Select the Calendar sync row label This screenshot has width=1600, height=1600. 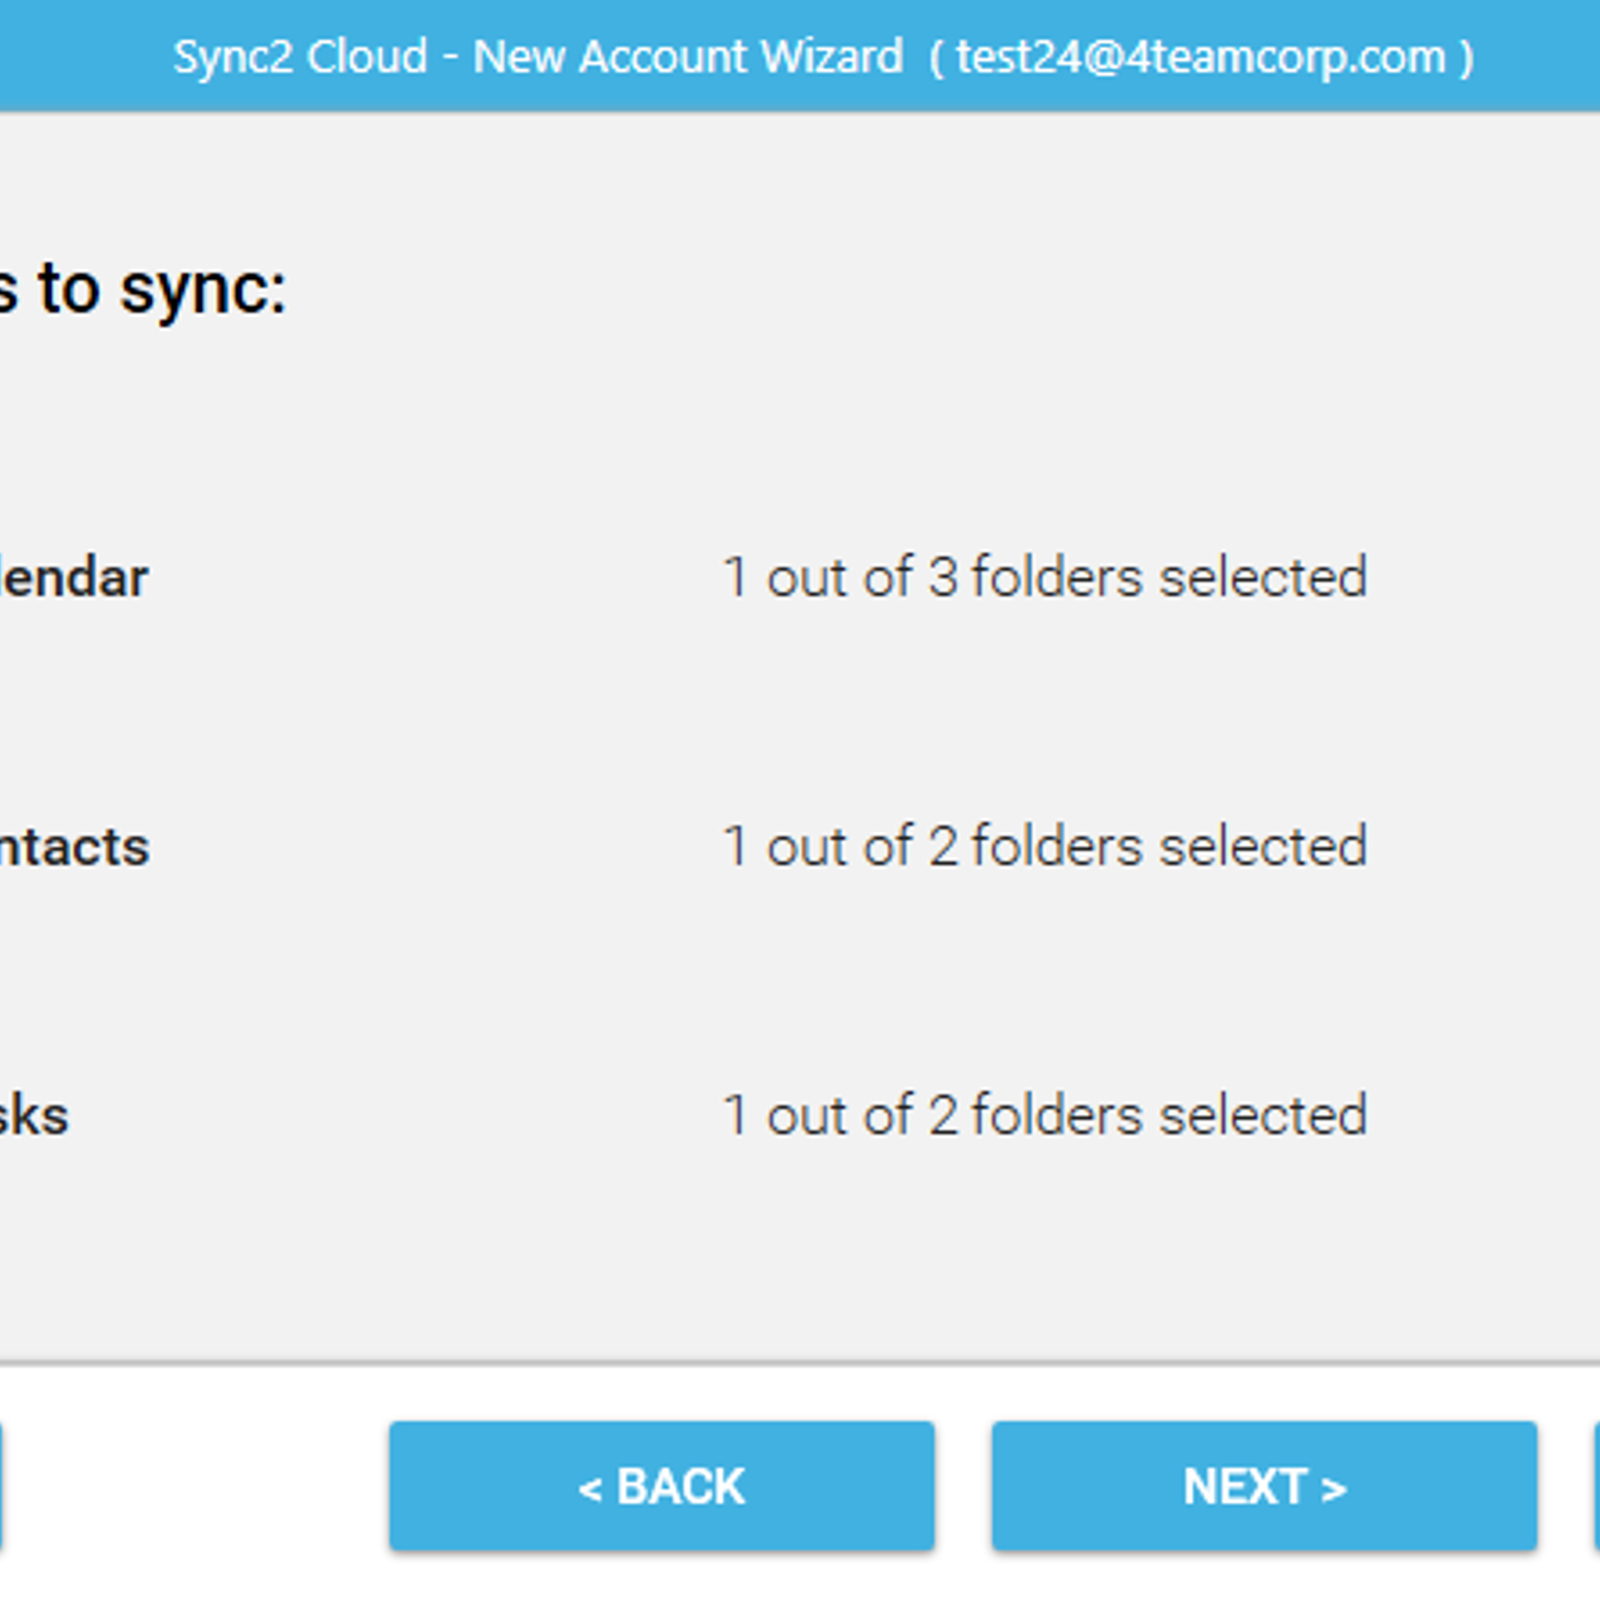click(x=74, y=578)
